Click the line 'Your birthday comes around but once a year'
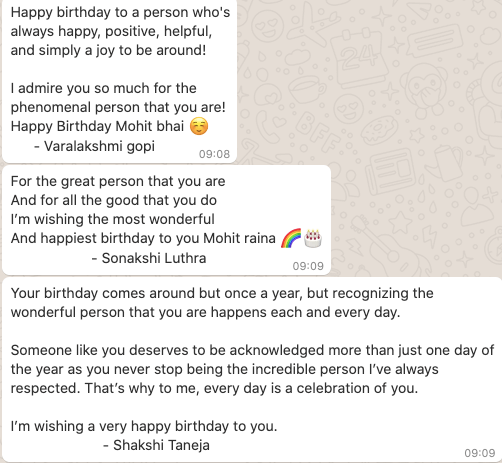 [156, 293]
